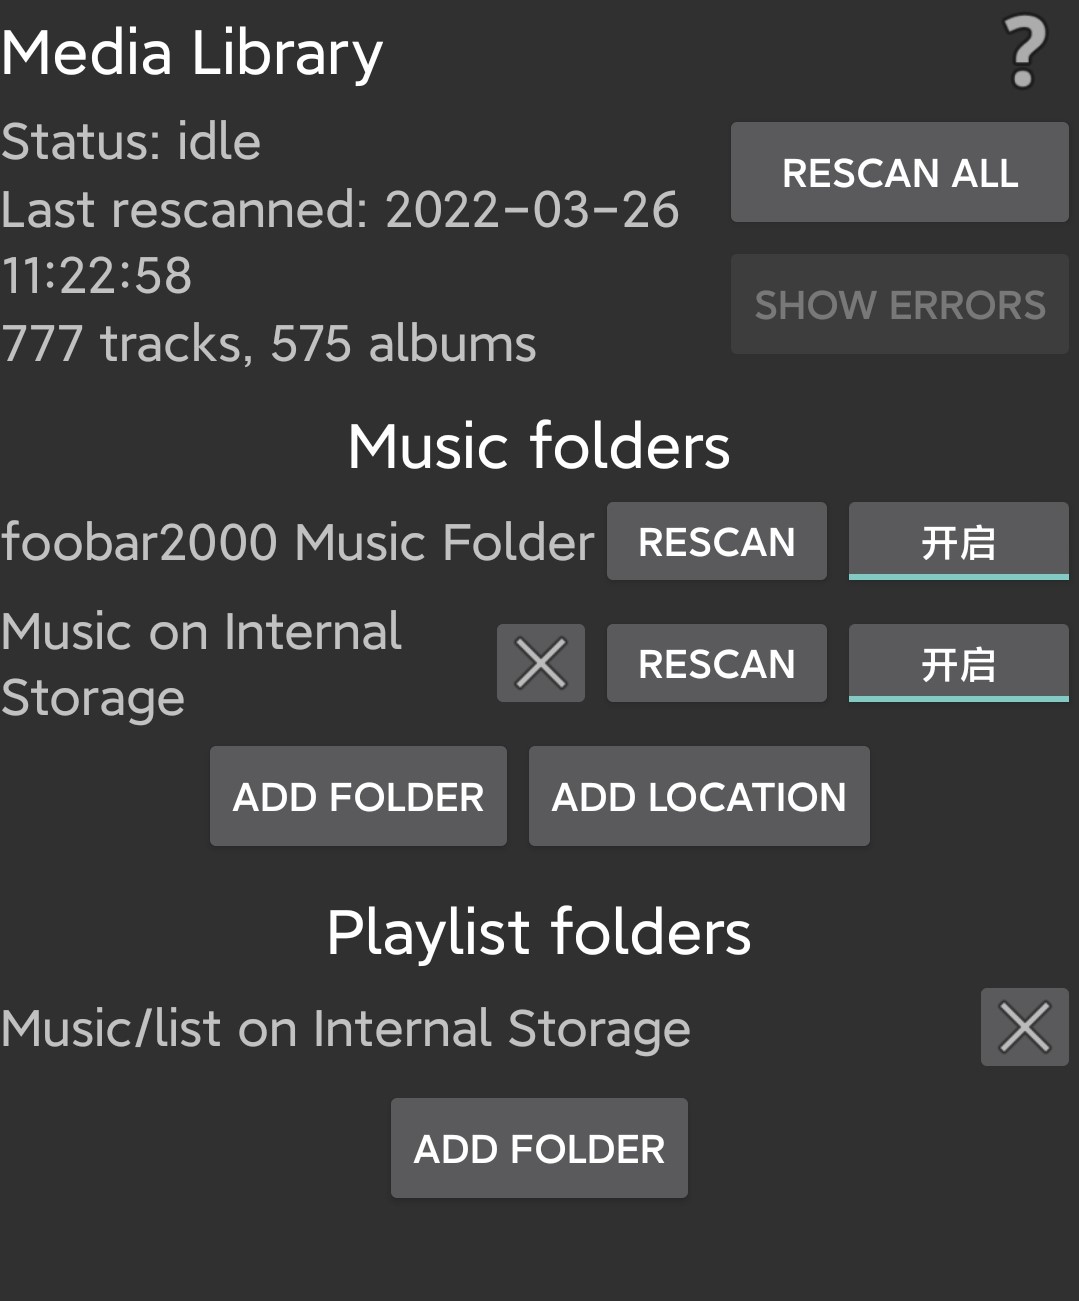Viewport: 1079px width, 1301px height.
Task: Click the Music folders heading
Action: pos(539,445)
